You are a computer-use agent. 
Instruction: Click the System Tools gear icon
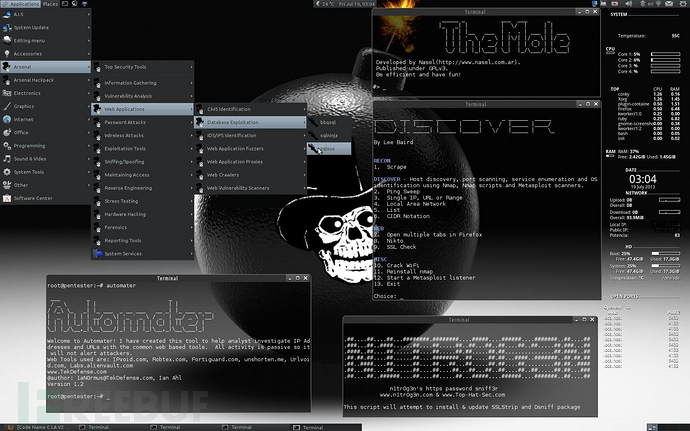[7, 172]
